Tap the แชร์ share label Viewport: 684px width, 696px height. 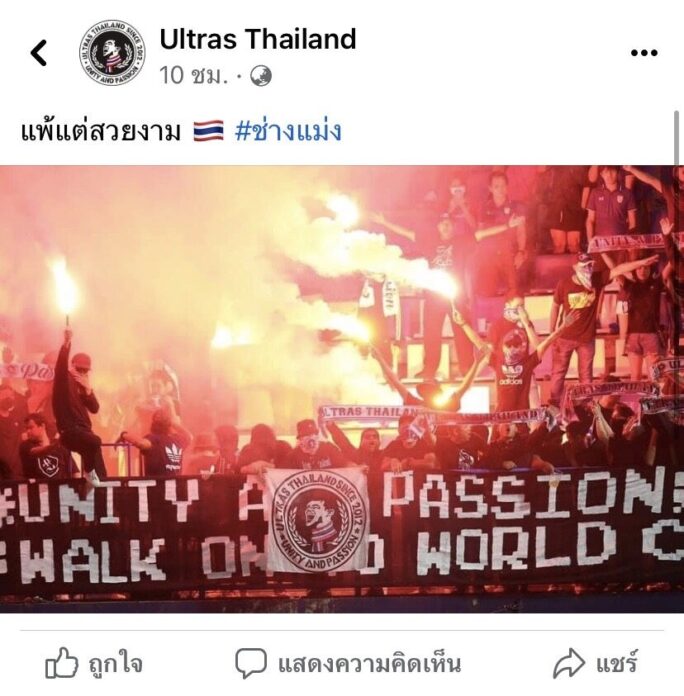pos(617,664)
